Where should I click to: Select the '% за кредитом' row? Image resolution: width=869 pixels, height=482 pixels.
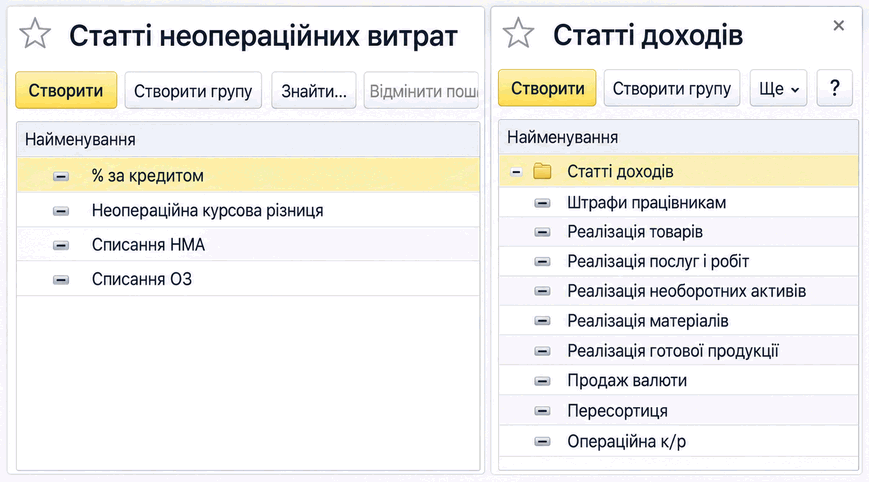click(248, 176)
